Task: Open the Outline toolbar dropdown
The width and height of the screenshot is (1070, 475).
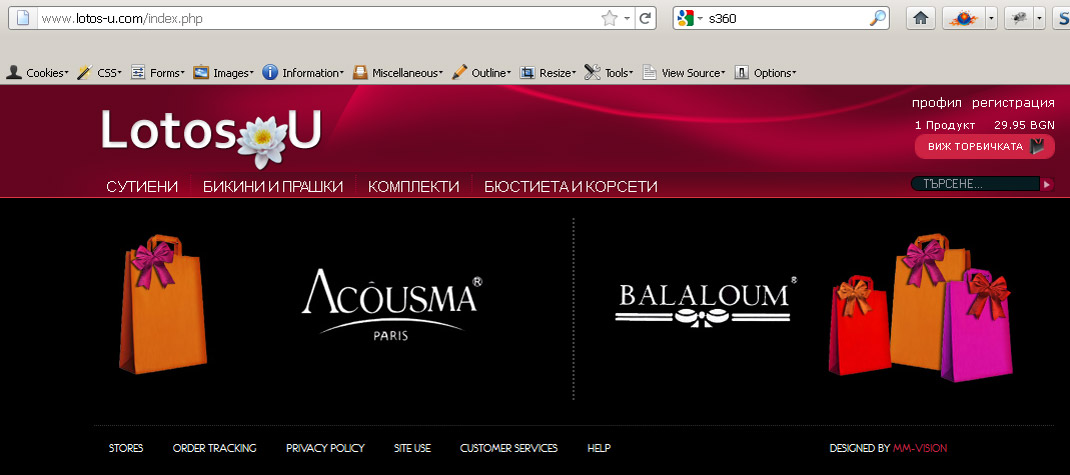Action: [481, 72]
